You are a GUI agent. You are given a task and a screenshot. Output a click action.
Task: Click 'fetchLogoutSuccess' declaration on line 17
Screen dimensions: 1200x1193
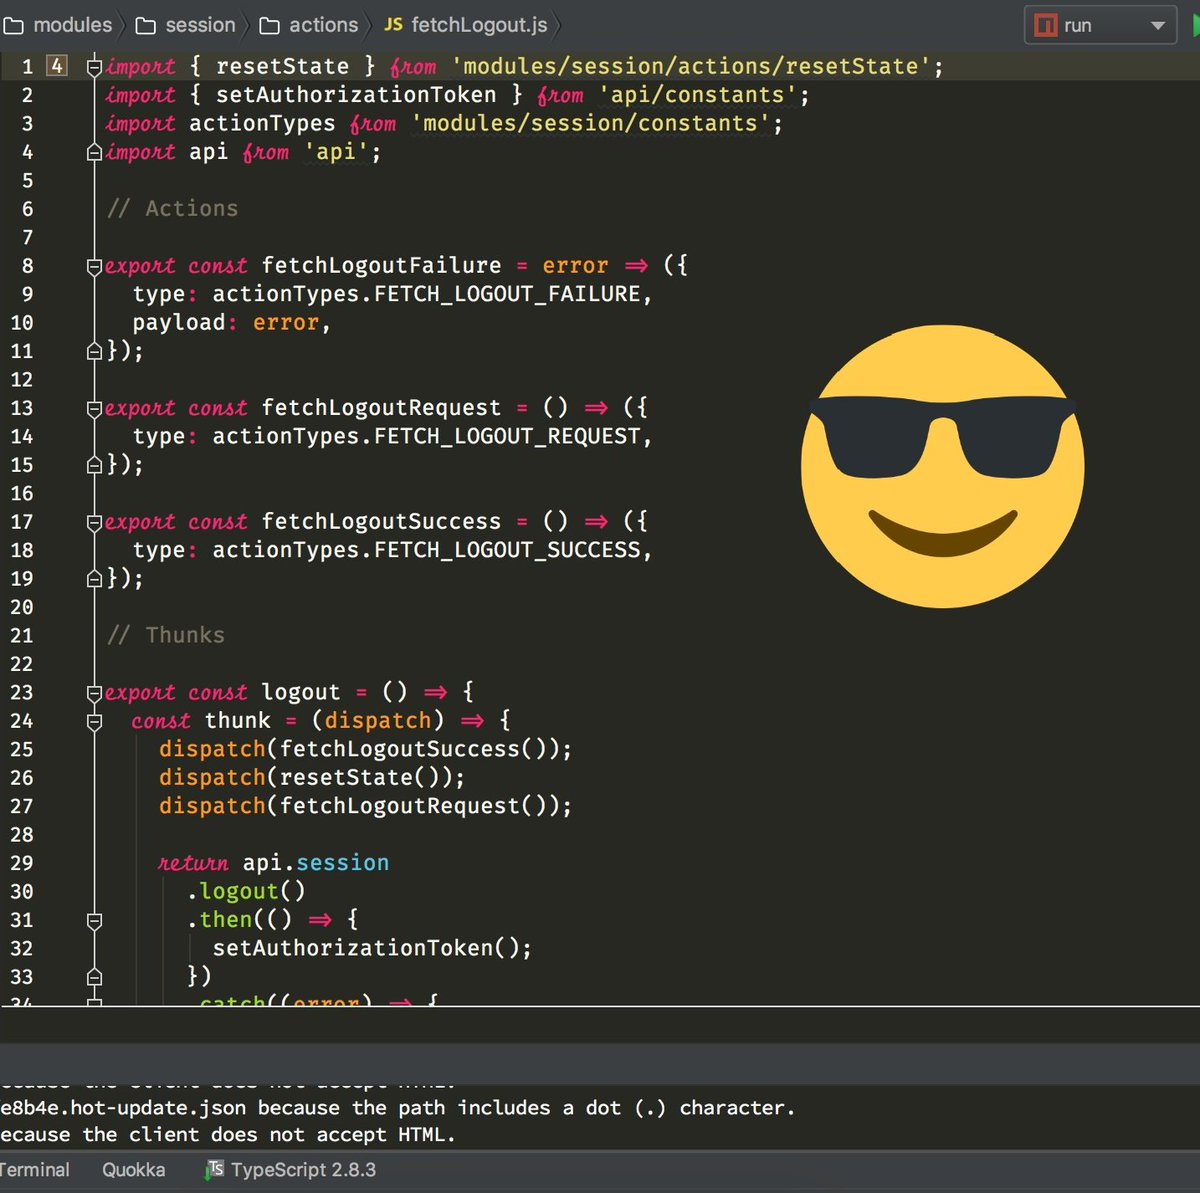tap(381, 521)
